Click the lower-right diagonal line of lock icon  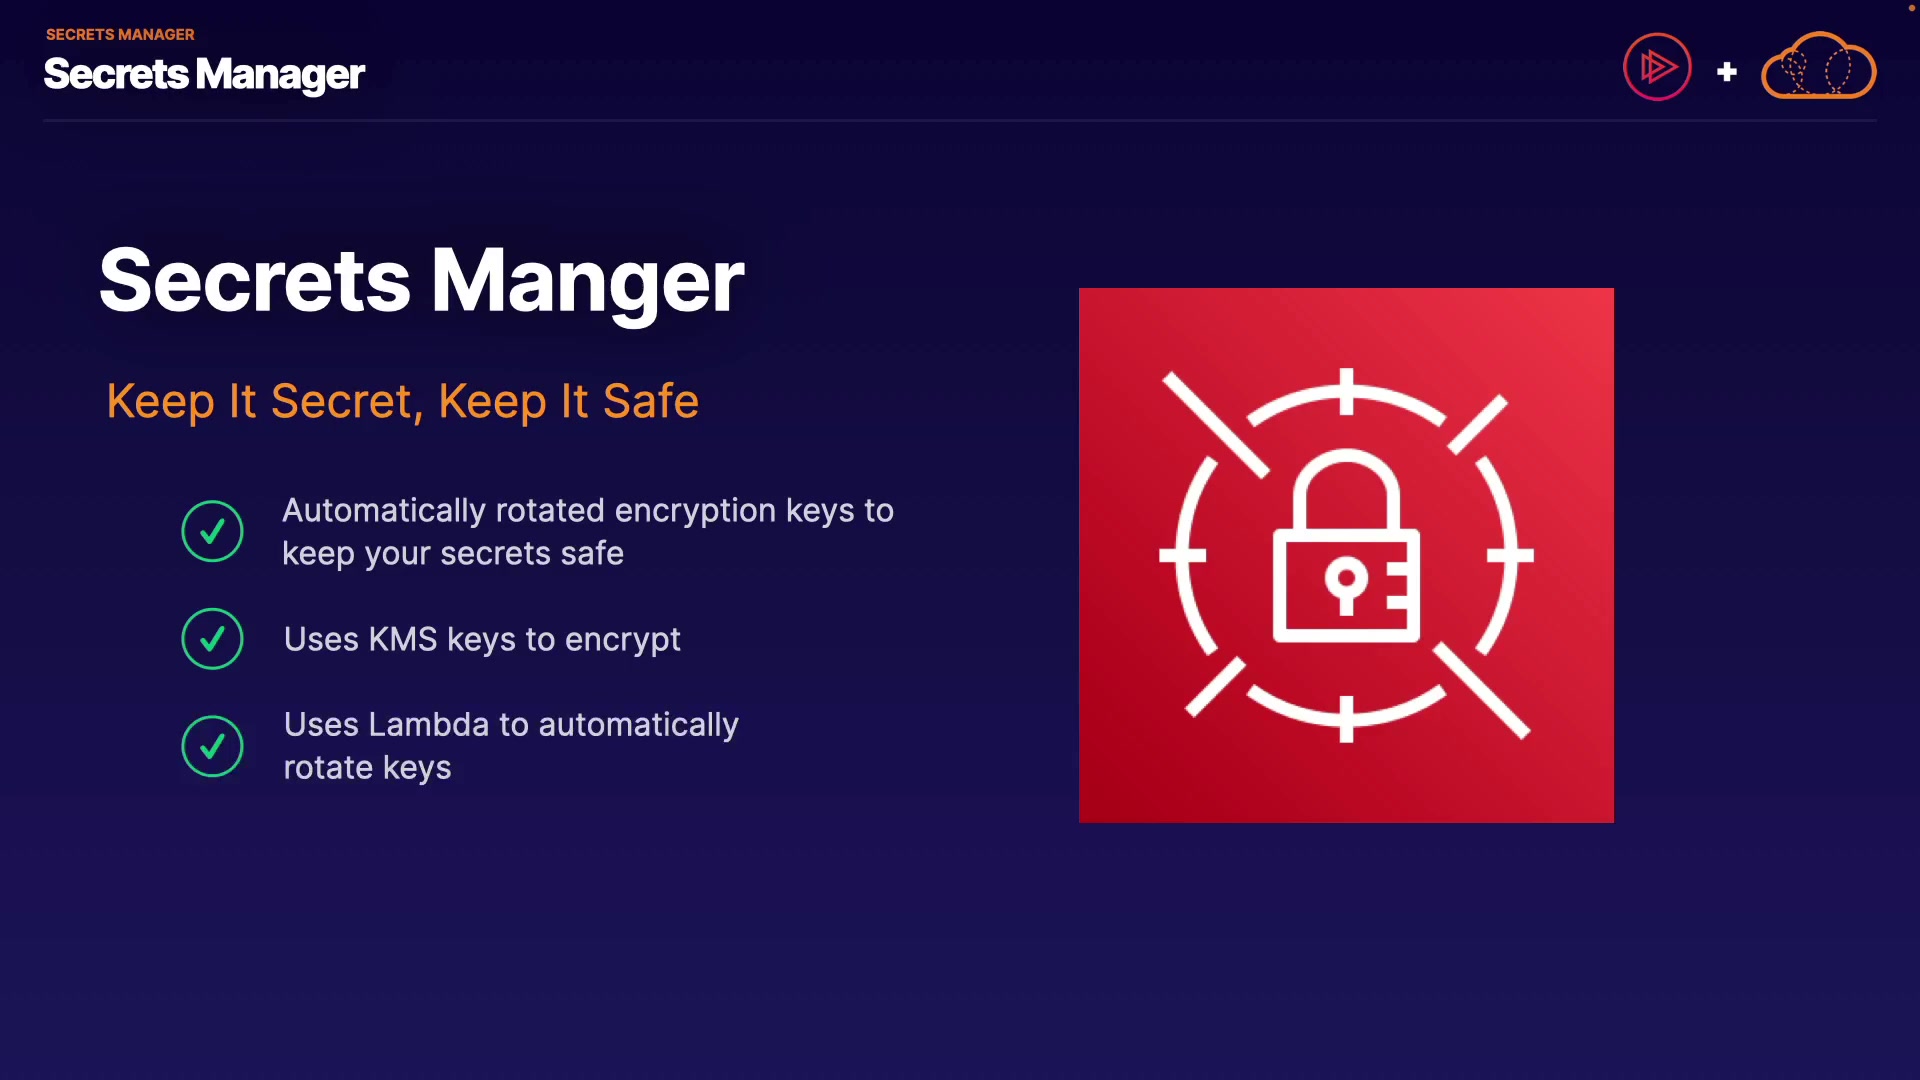tap(1481, 691)
